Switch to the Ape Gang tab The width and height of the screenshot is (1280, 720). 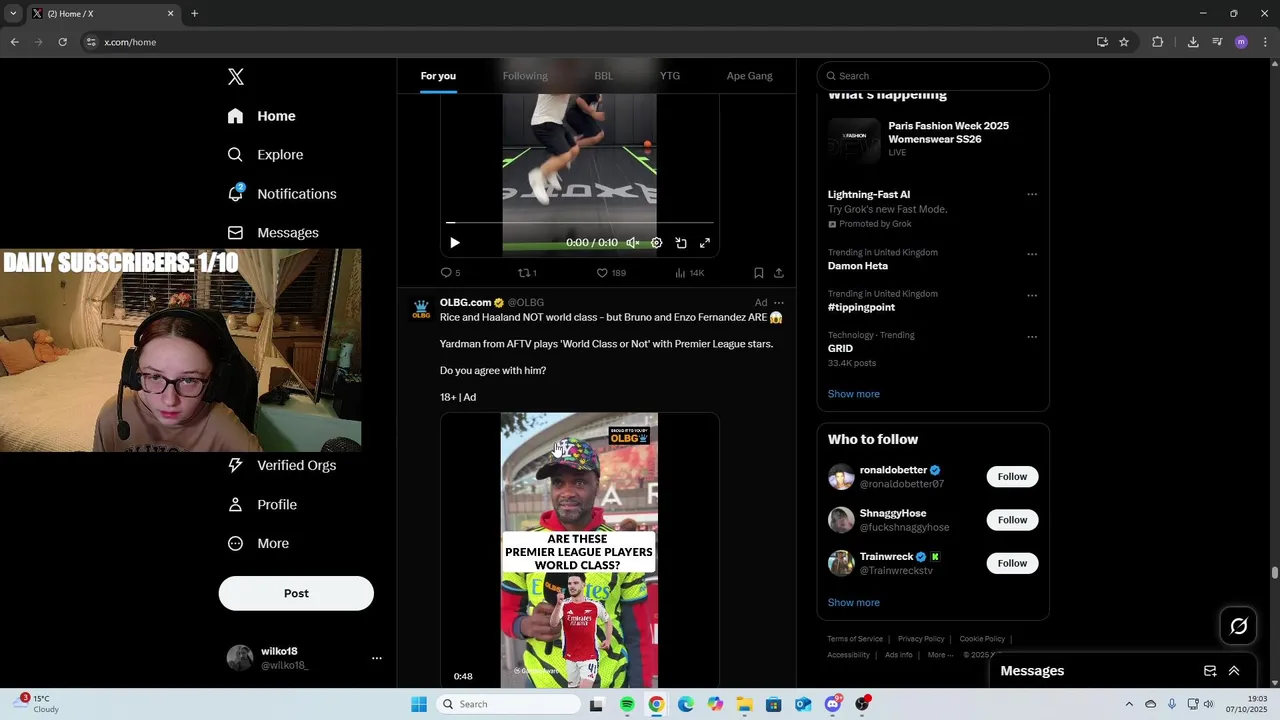tap(749, 76)
